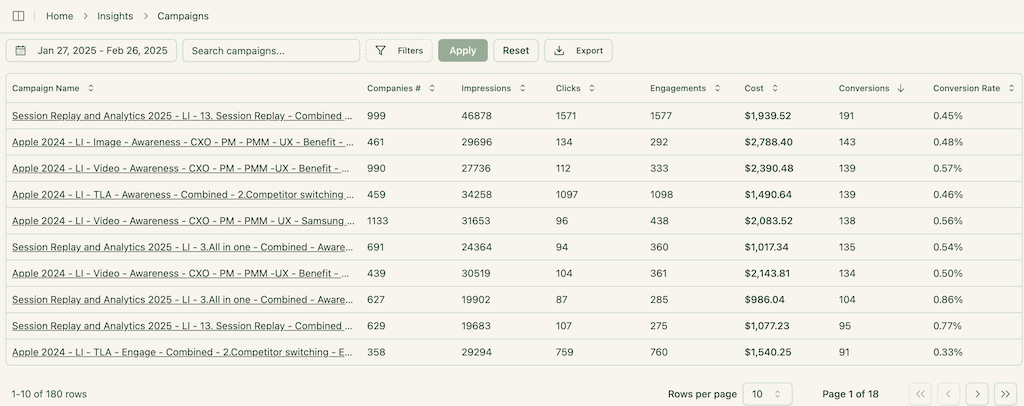
Task: Select clicks value 1571
Action: (566, 116)
